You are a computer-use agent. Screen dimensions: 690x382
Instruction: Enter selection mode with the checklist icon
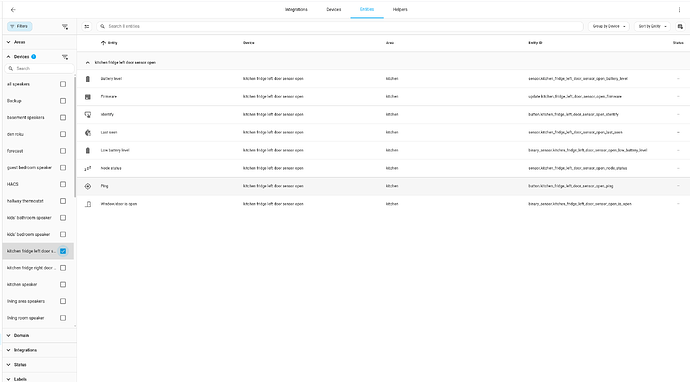tap(87, 26)
